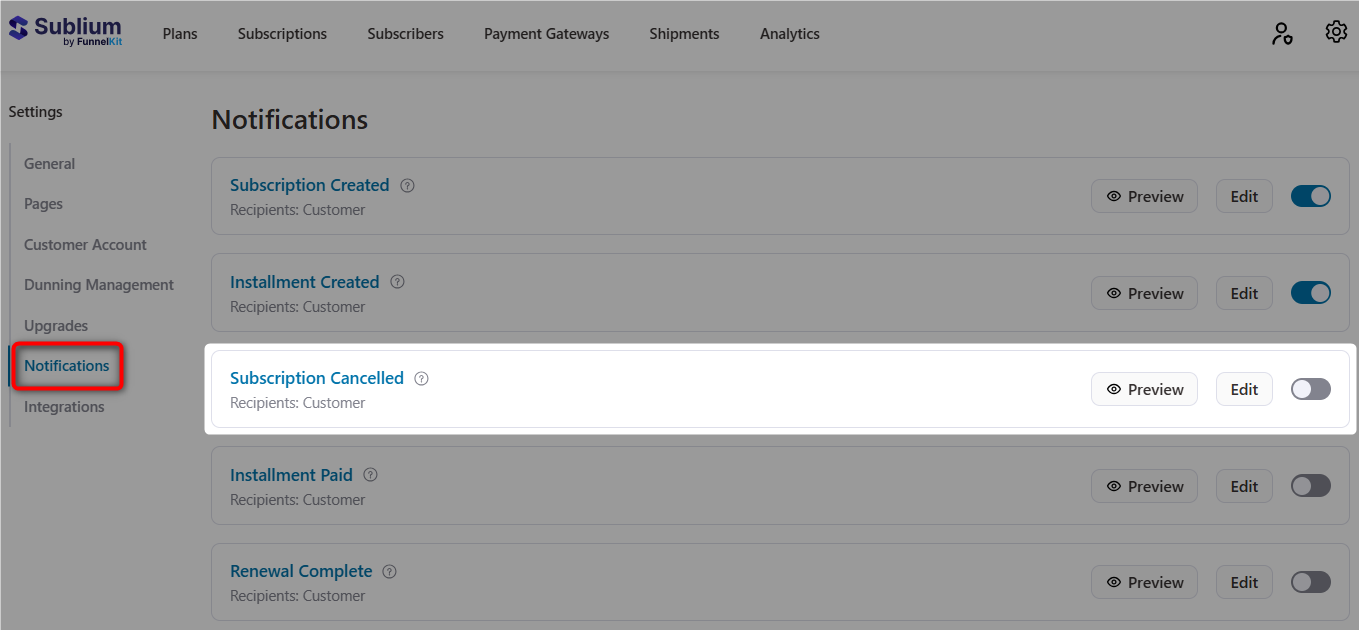Click help icon beside Installment Created
The width and height of the screenshot is (1359, 630).
tap(397, 282)
